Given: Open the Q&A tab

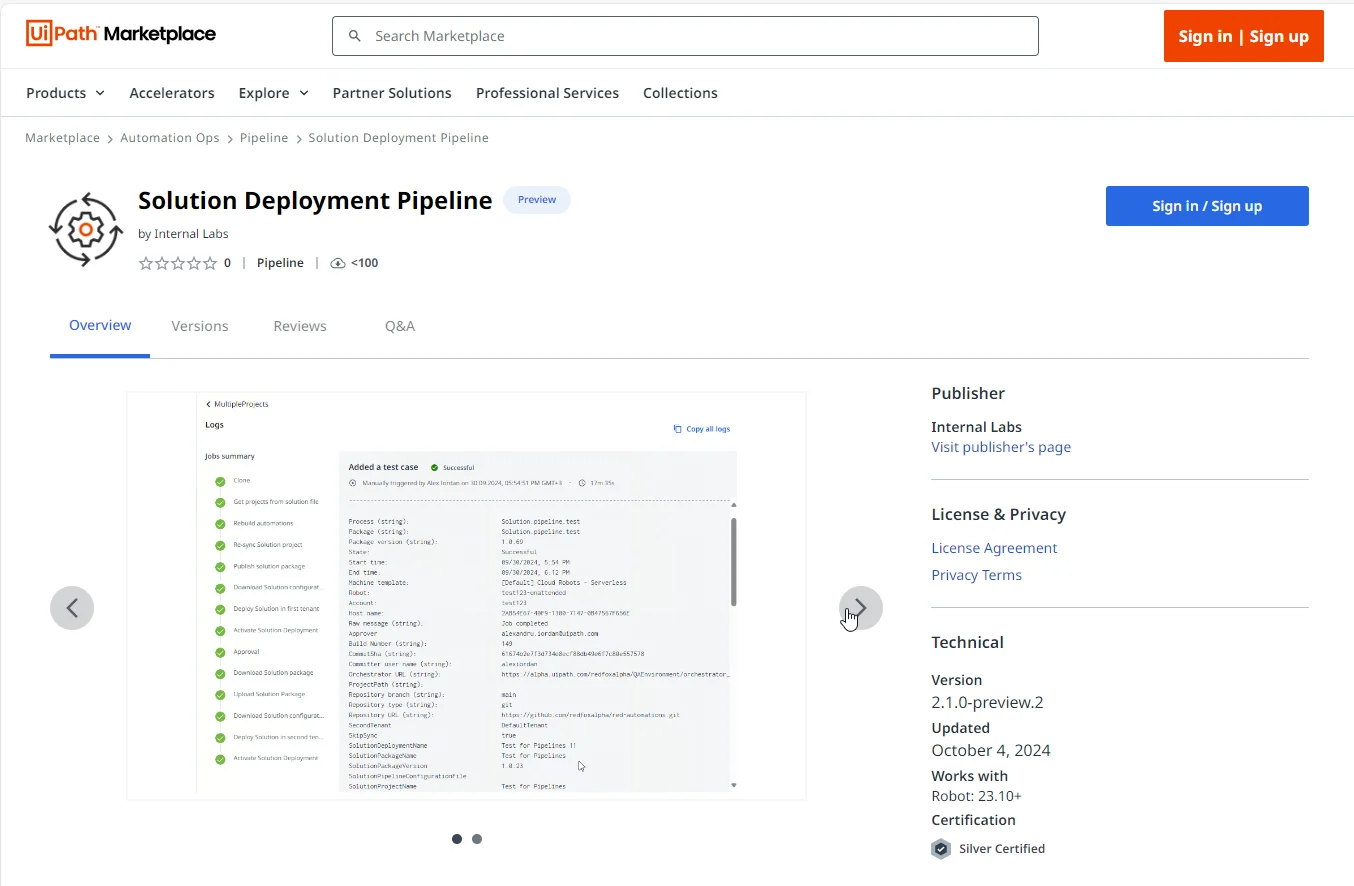Looking at the screenshot, I should click(400, 325).
